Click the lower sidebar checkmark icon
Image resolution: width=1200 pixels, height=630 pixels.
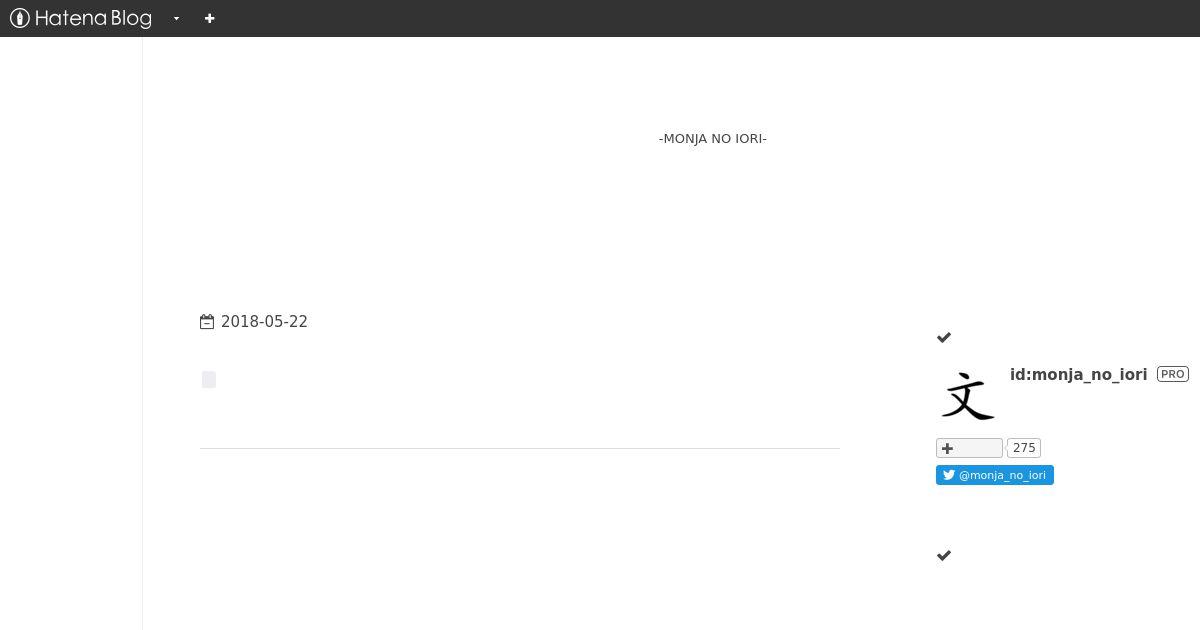(x=943, y=556)
